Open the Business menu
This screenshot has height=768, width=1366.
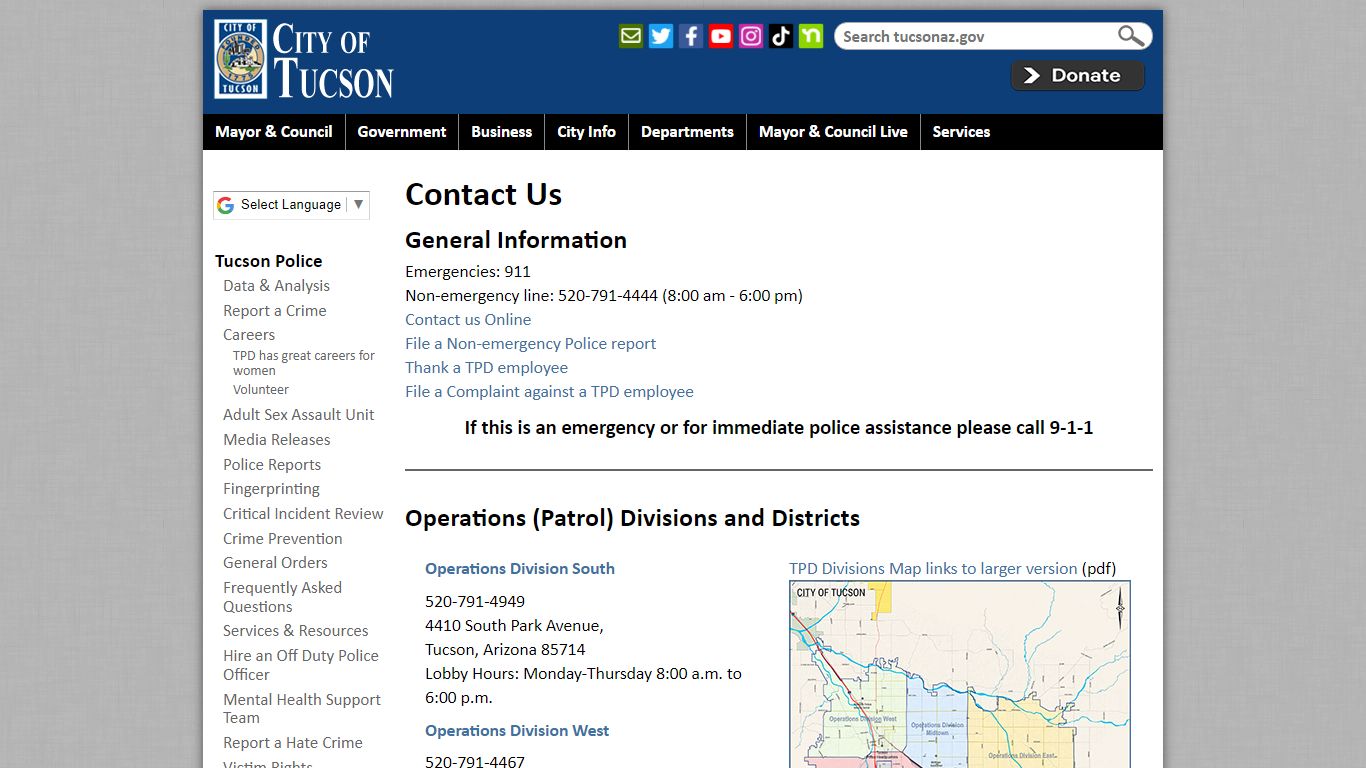tap(502, 132)
